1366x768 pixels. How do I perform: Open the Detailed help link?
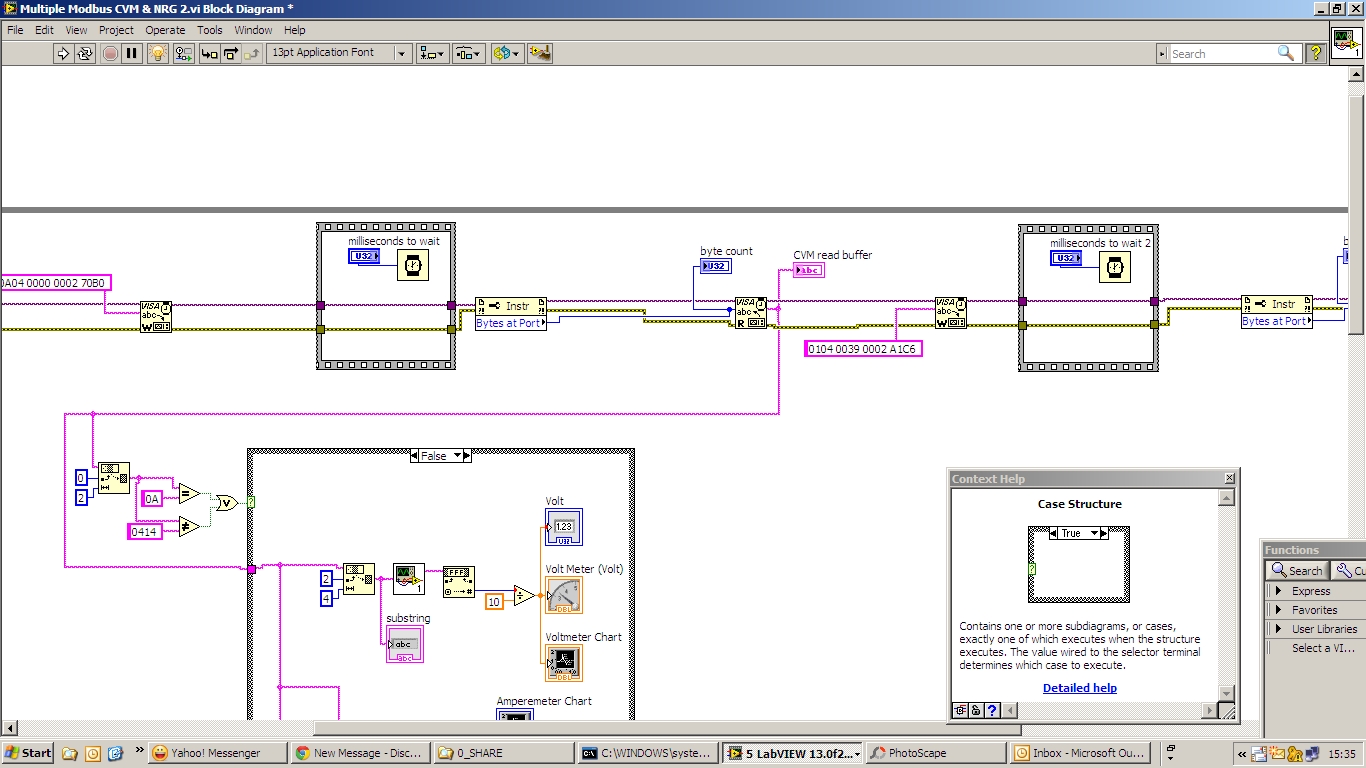pos(1079,688)
